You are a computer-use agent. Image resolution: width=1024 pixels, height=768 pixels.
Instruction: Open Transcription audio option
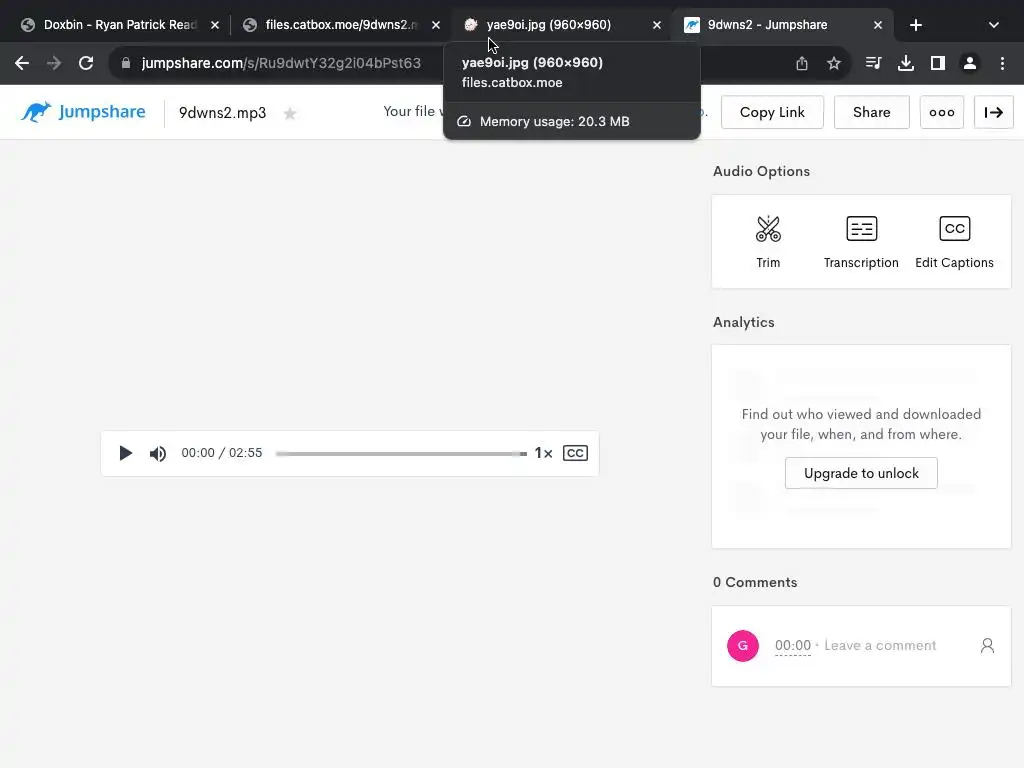[x=861, y=242]
